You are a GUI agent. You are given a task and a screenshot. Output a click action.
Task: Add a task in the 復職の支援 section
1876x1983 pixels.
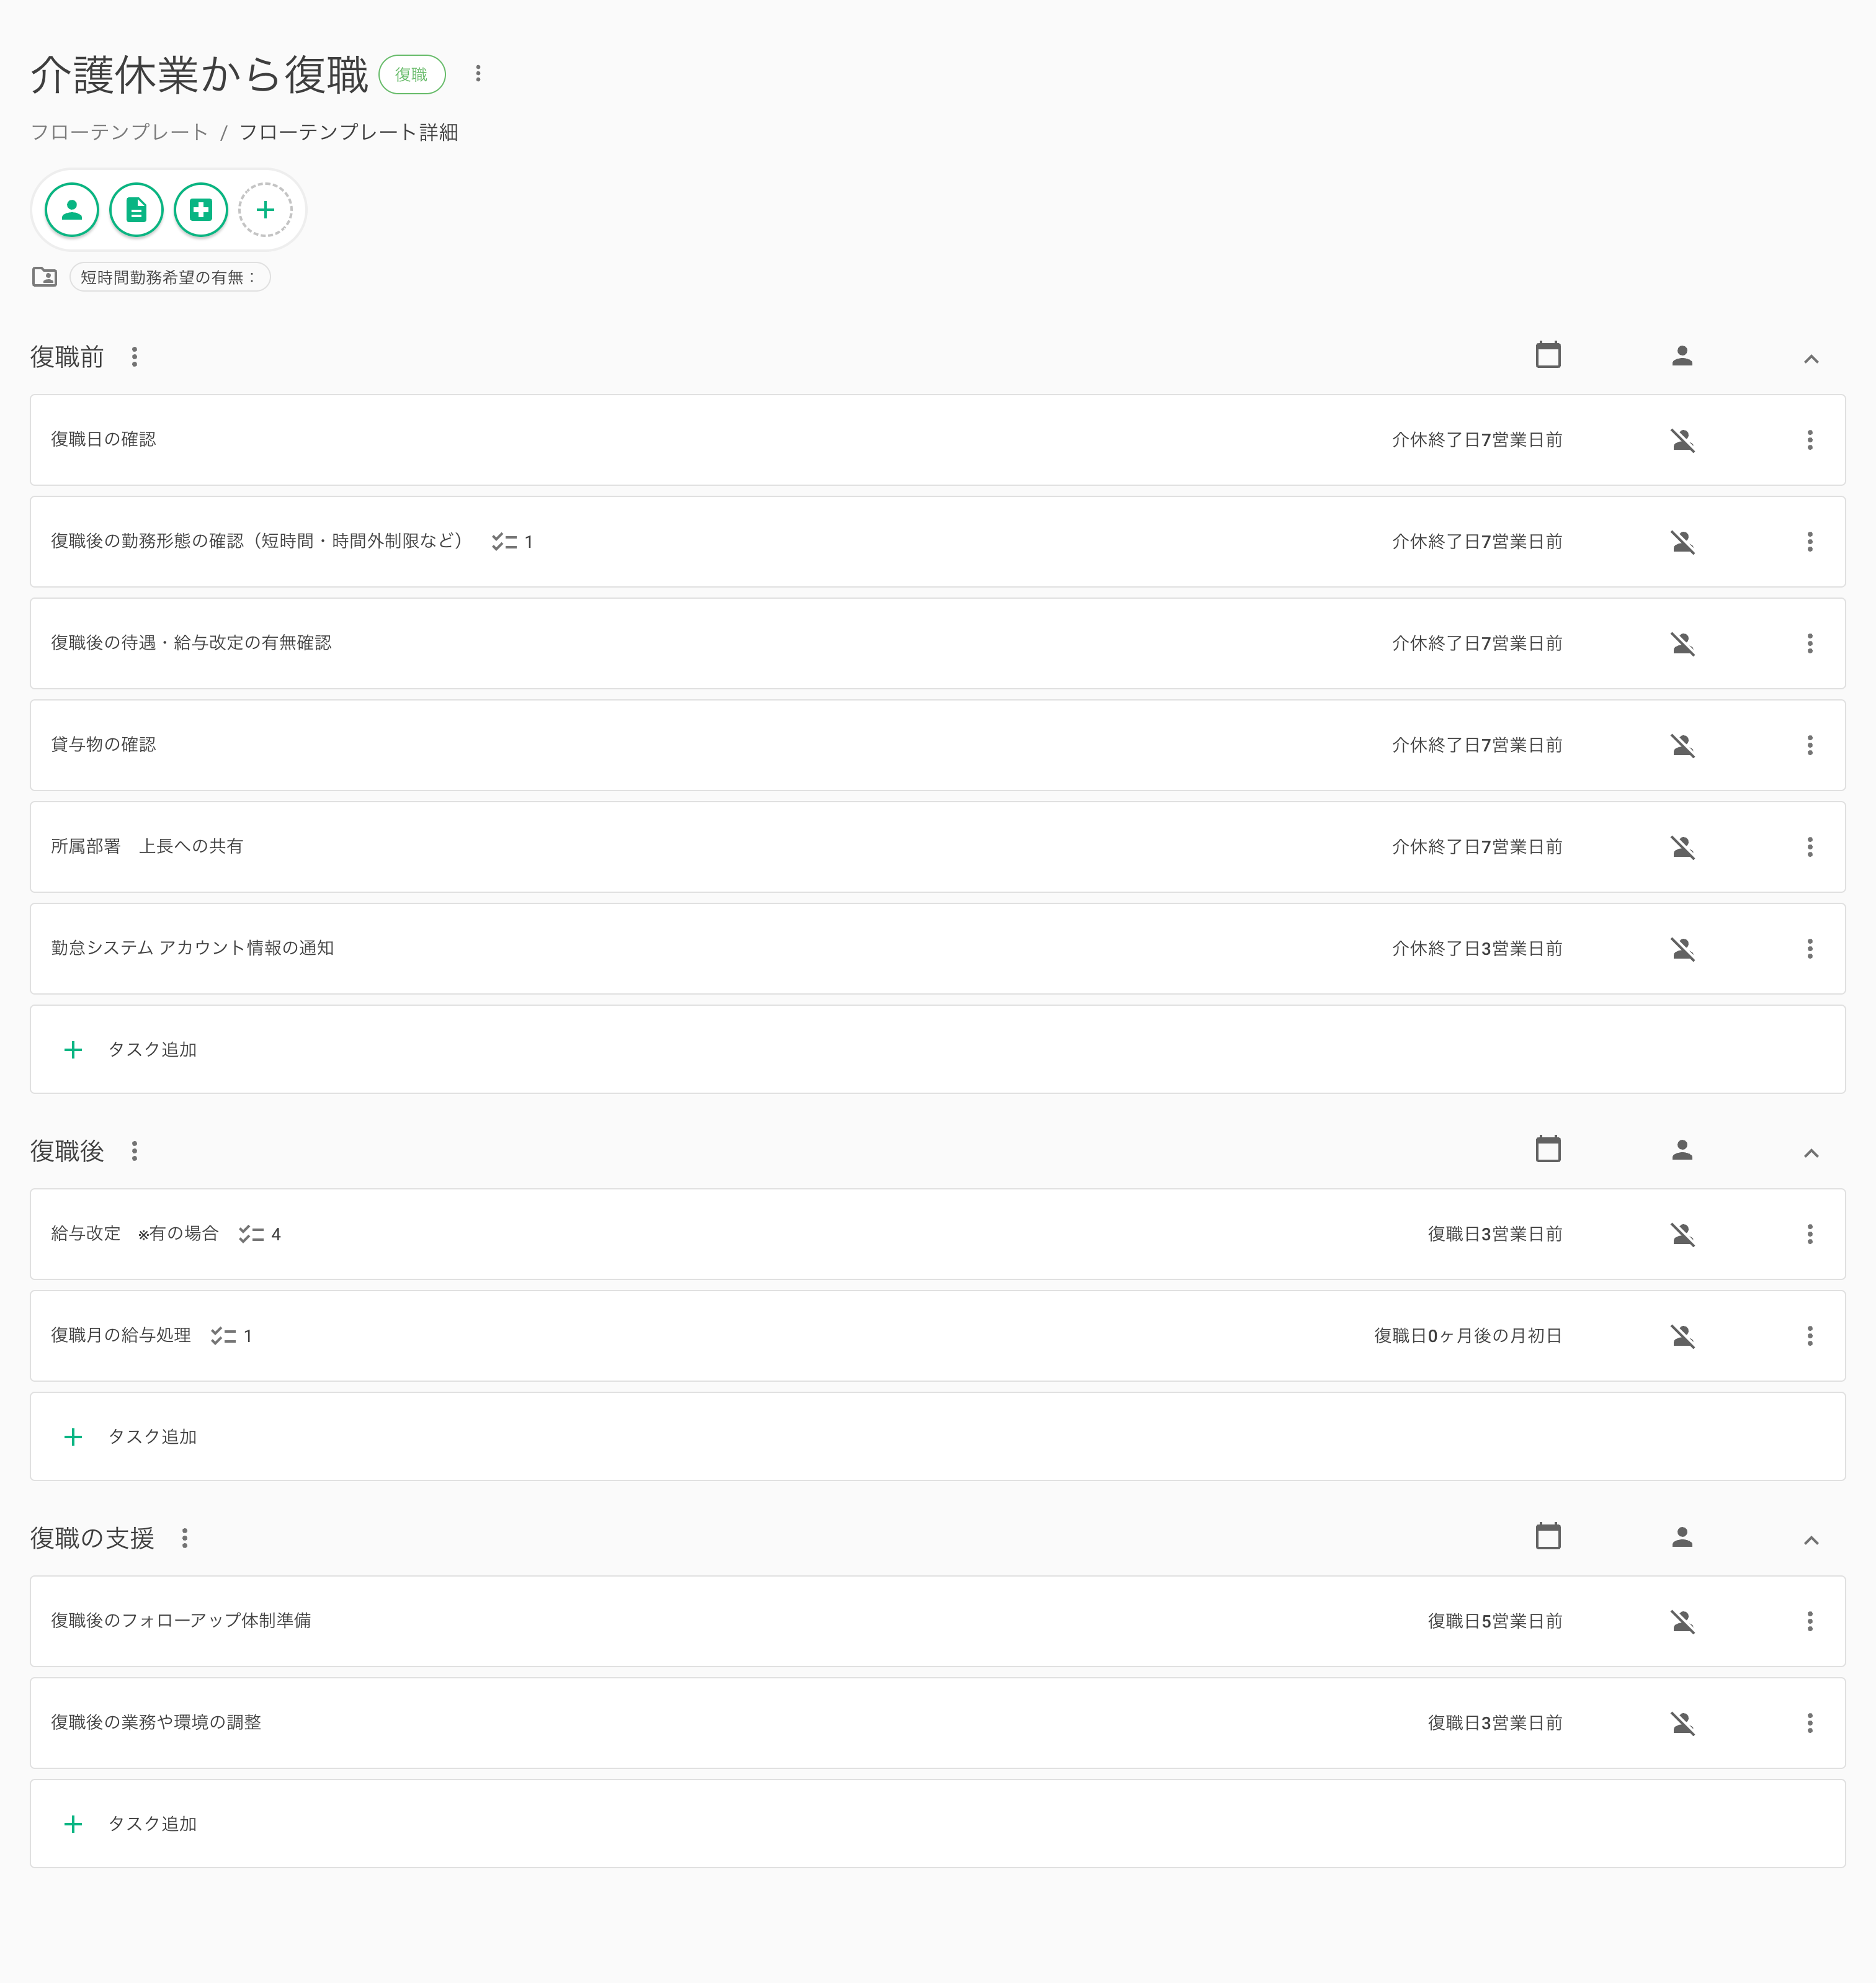tap(937, 1824)
